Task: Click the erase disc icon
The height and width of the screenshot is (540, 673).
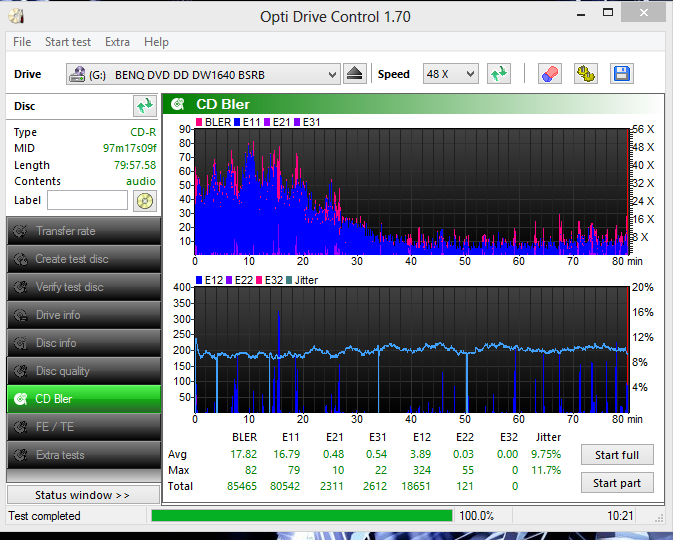Action: pos(550,74)
